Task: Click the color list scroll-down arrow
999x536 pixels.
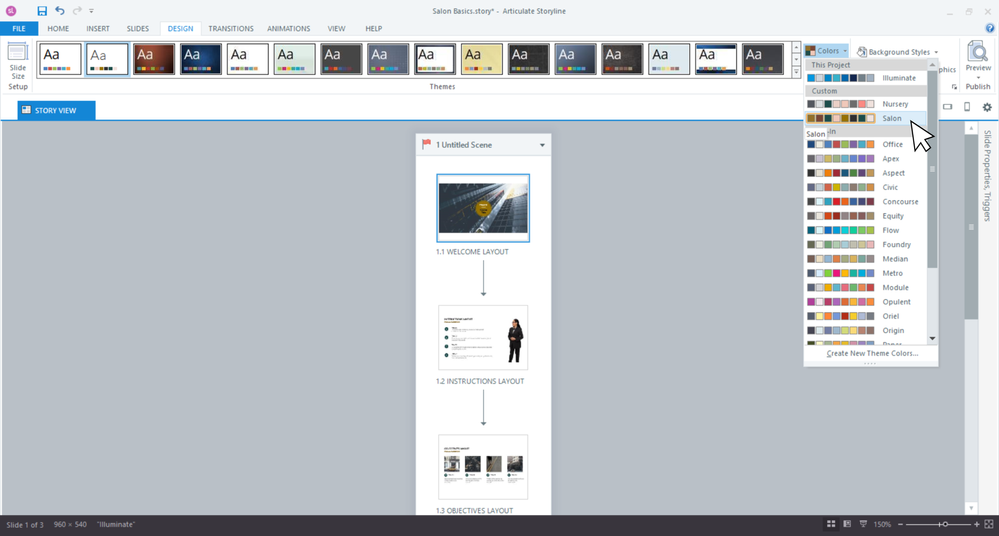Action: coord(932,338)
